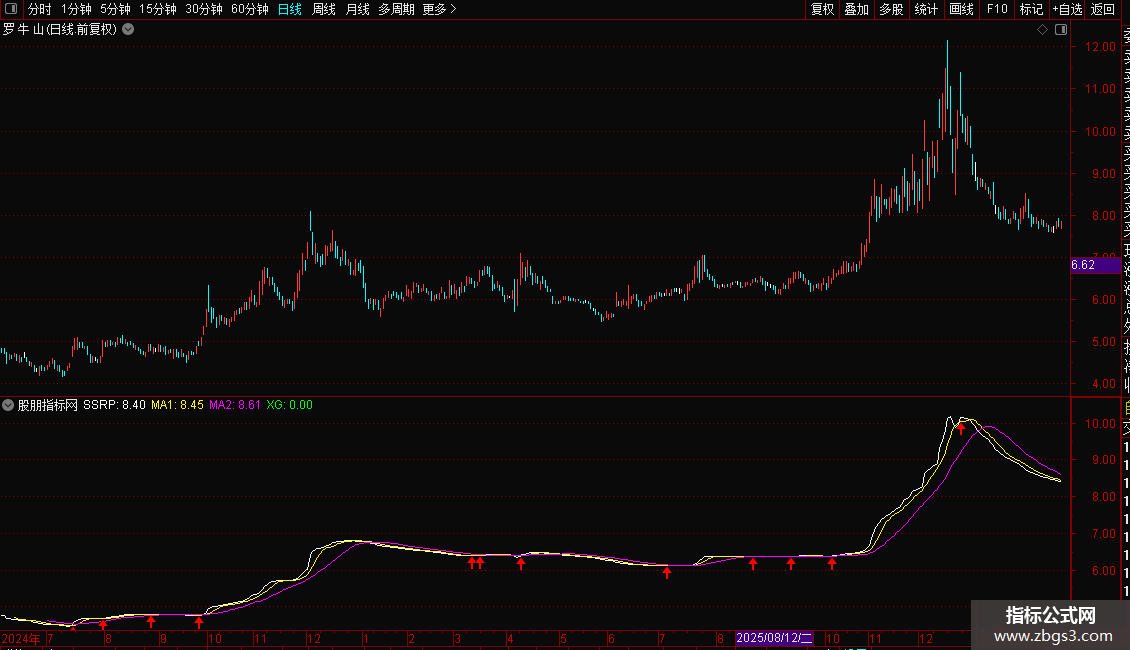1130x650 pixels.
Task: Click the XG: 0.00 green label
Action: 290,405
